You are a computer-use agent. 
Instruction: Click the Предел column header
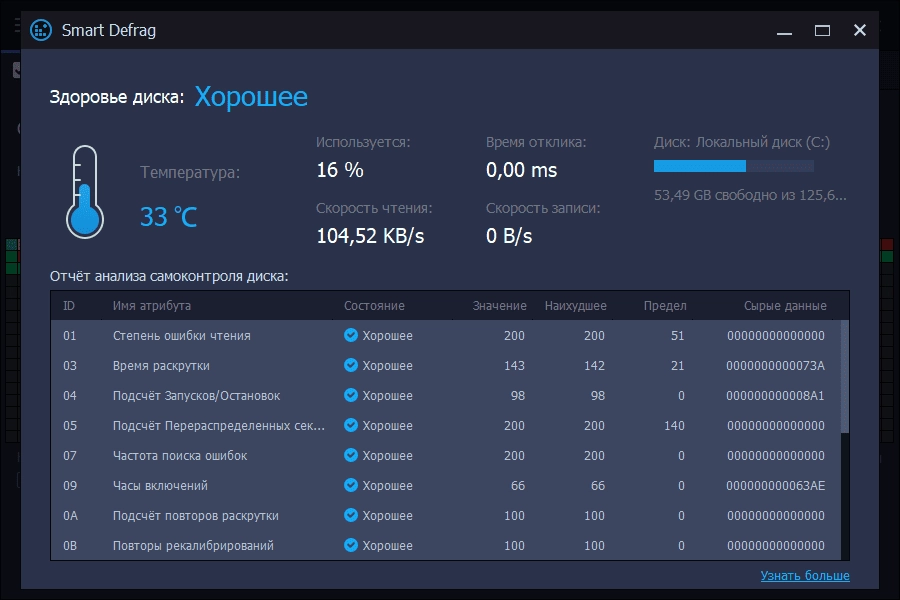point(665,305)
